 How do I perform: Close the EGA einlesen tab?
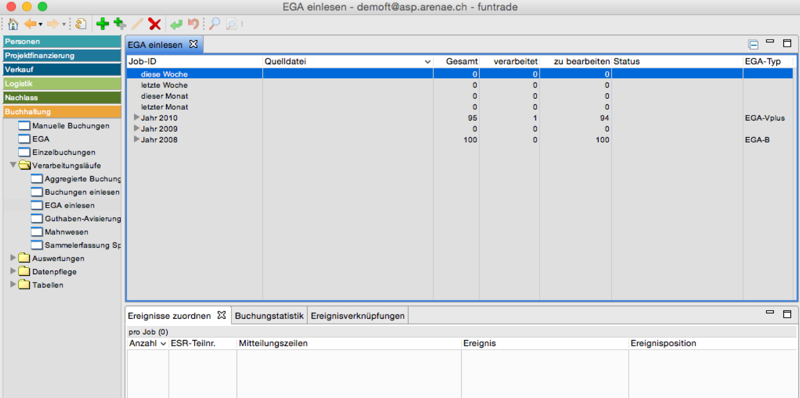(x=193, y=44)
